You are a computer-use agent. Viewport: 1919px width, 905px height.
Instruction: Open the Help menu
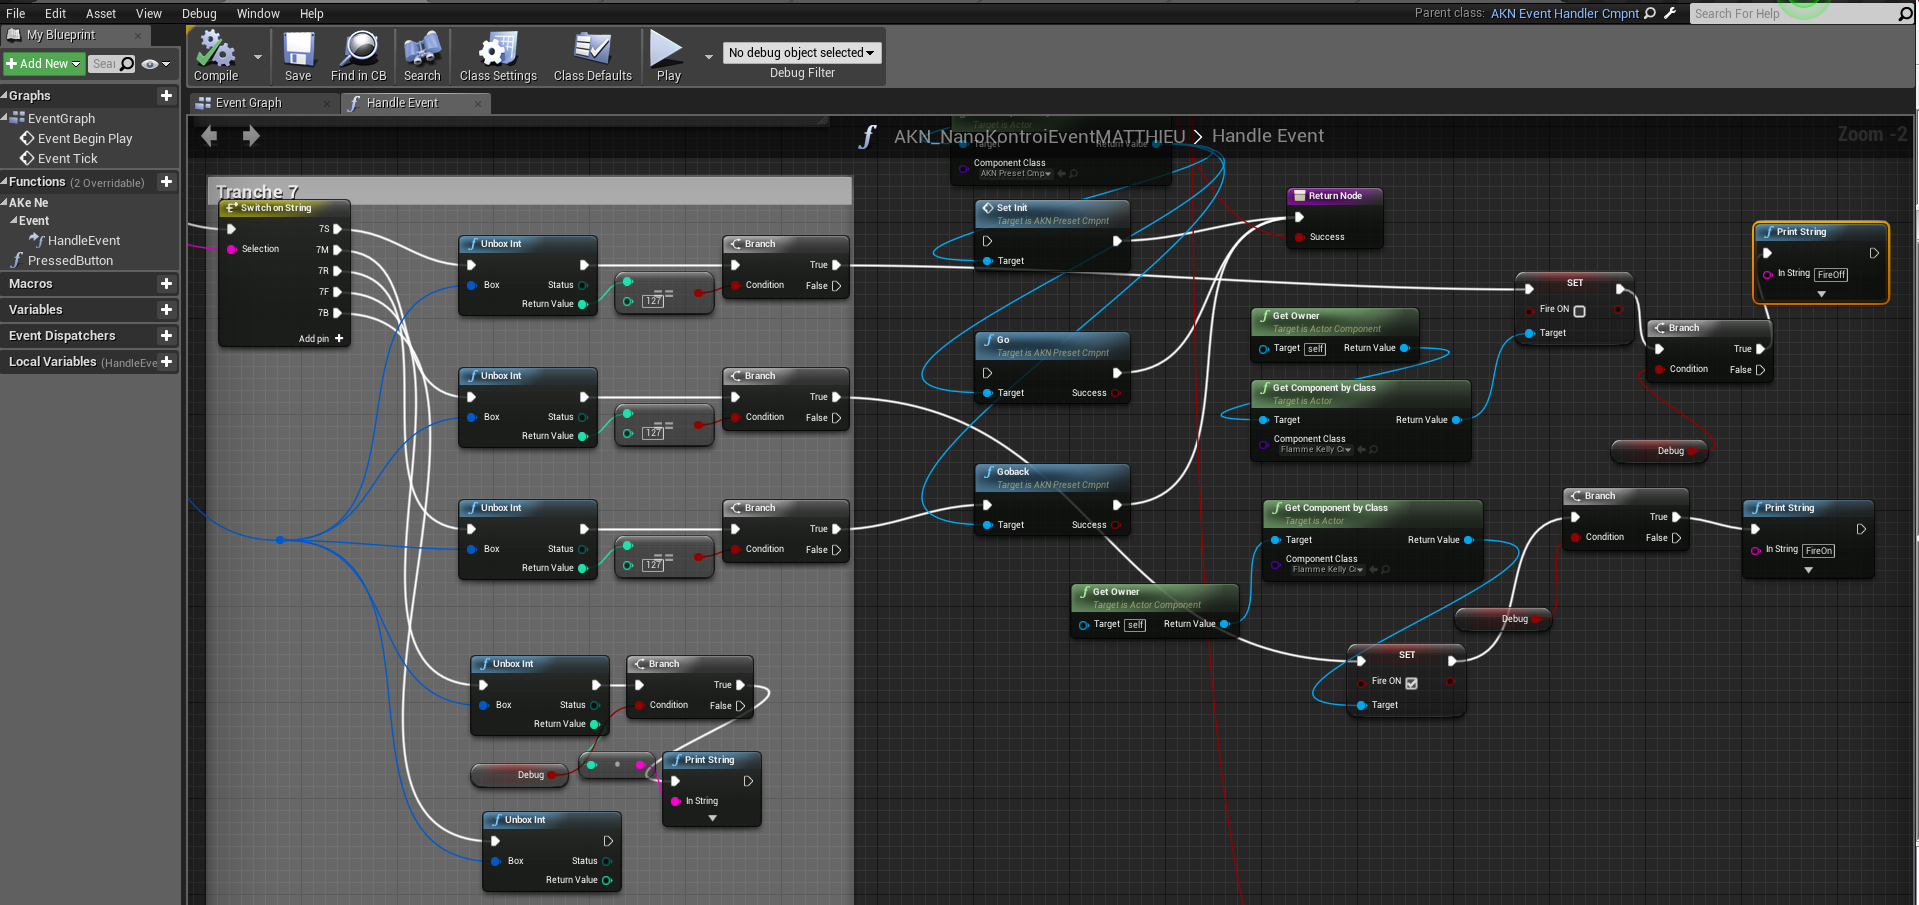tap(311, 13)
